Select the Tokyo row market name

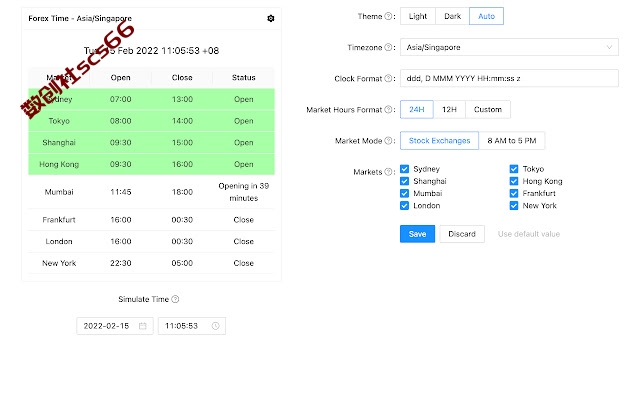[x=59, y=121]
